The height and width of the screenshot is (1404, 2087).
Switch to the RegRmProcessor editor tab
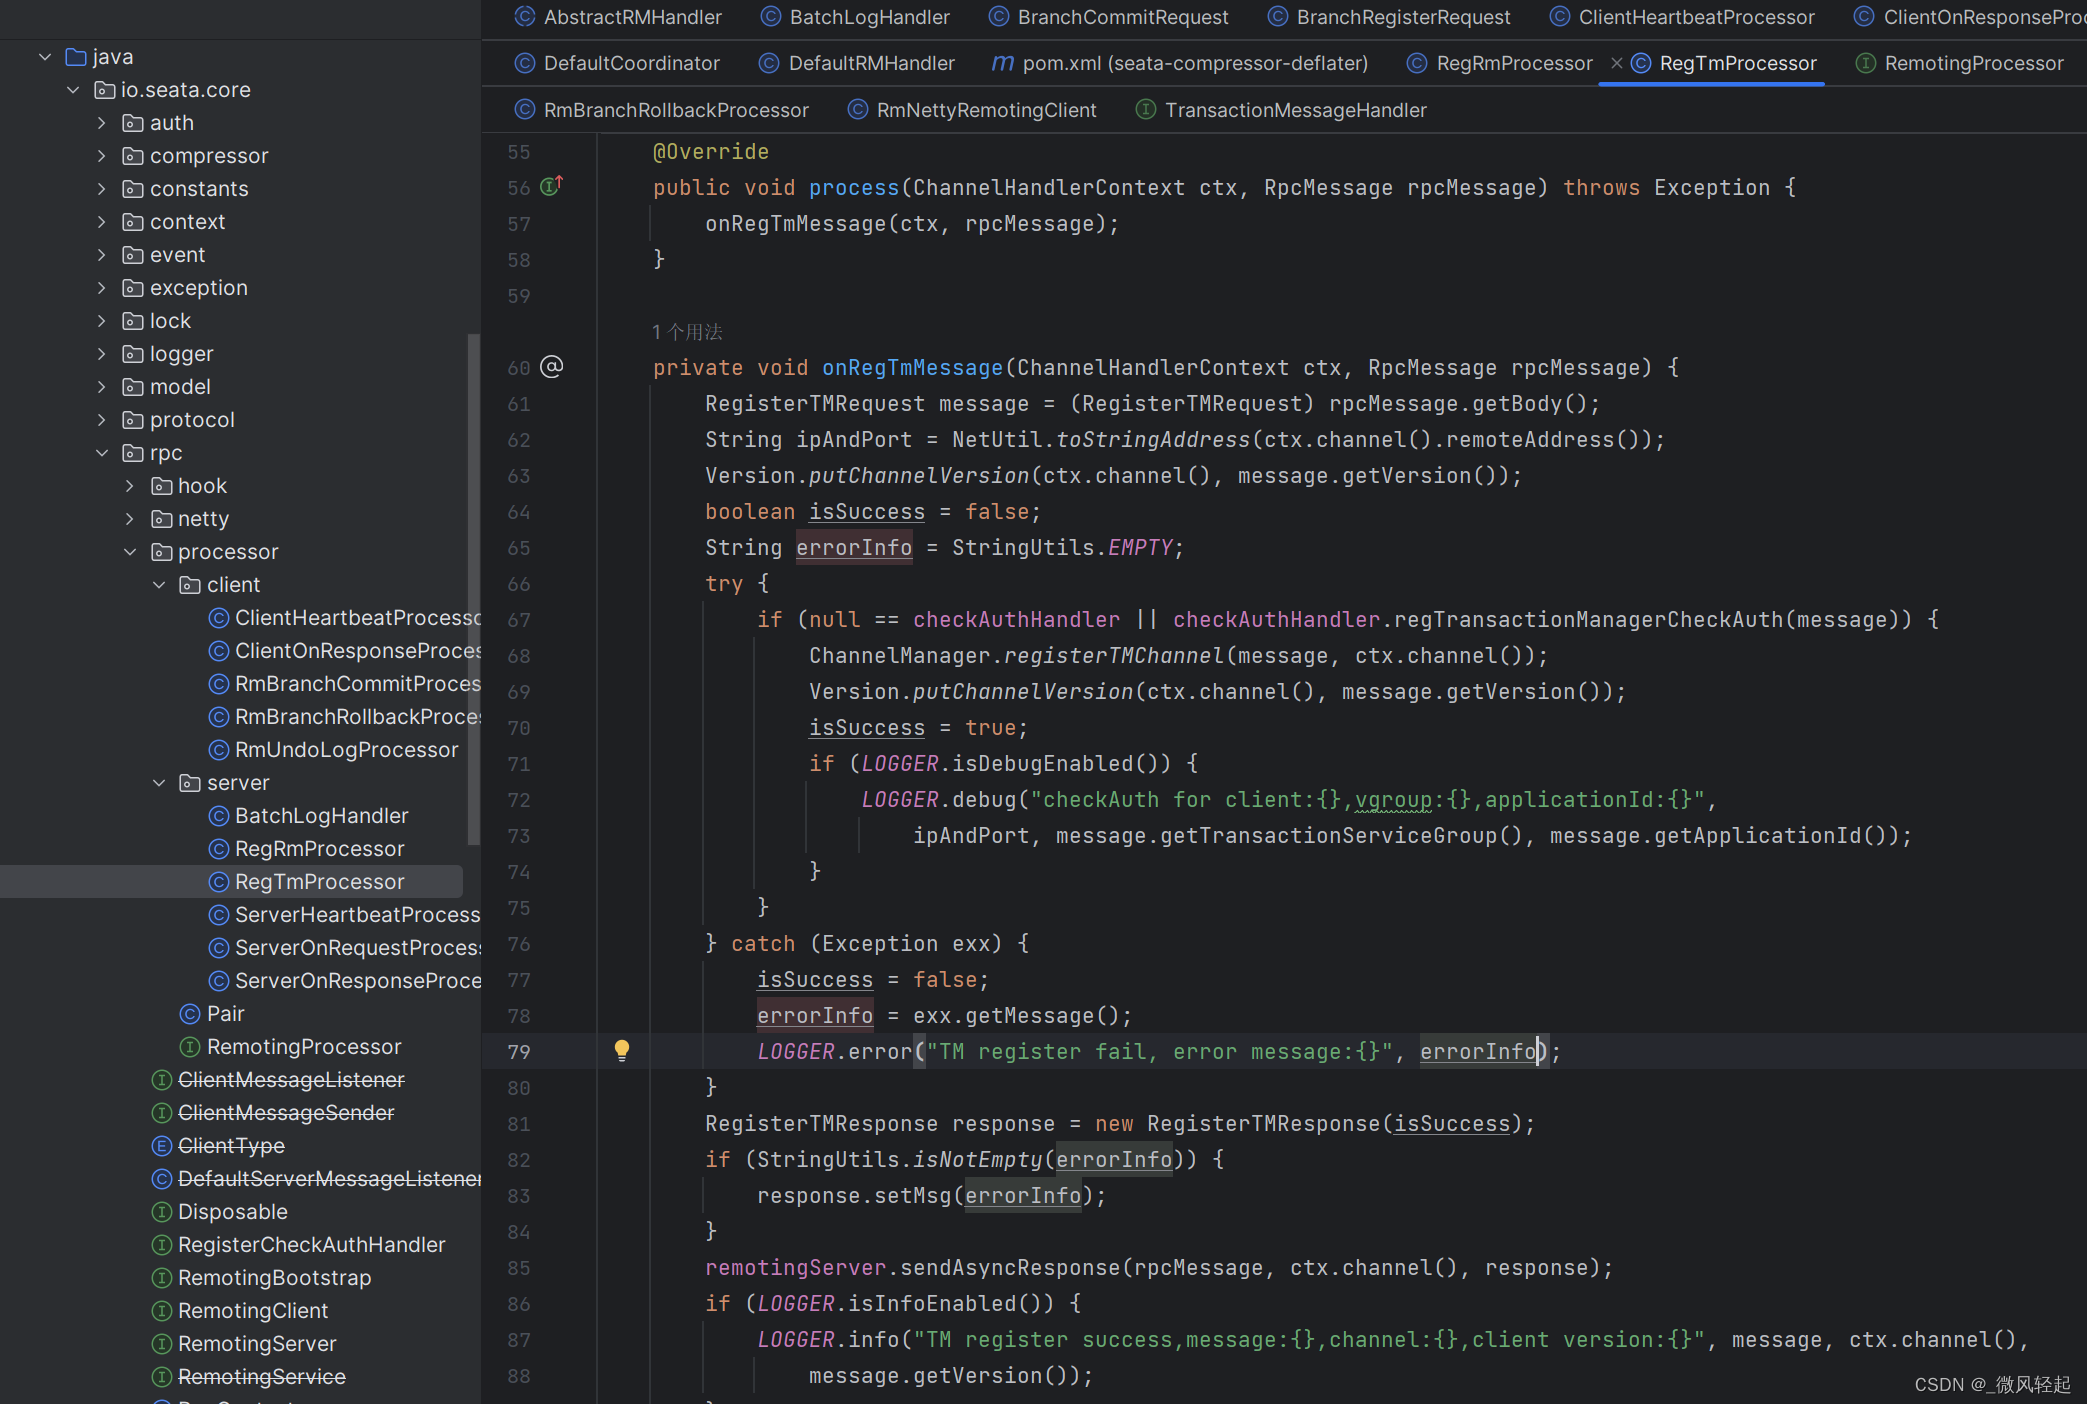tap(1500, 63)
